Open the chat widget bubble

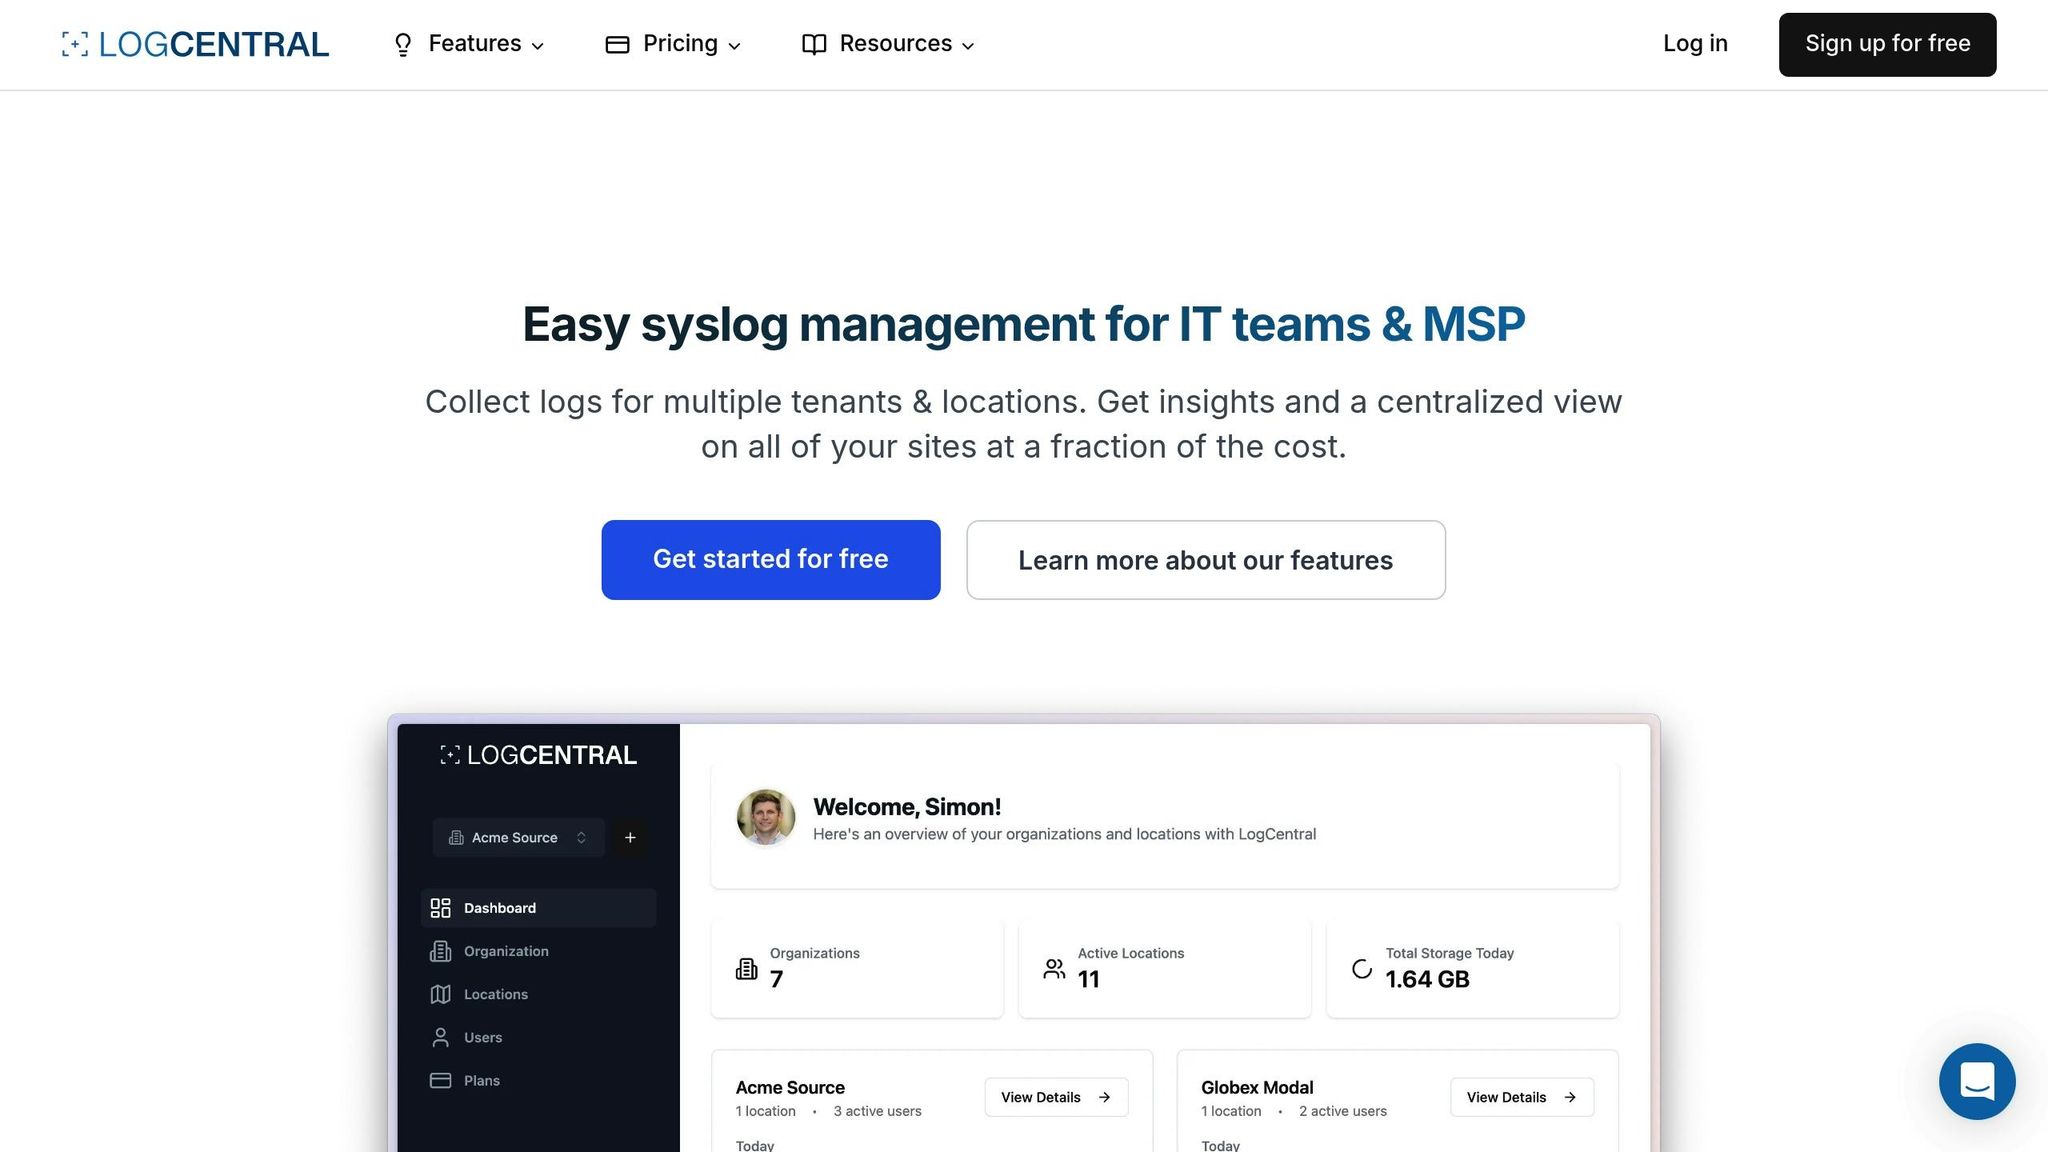click(x=1976, y=1081)
